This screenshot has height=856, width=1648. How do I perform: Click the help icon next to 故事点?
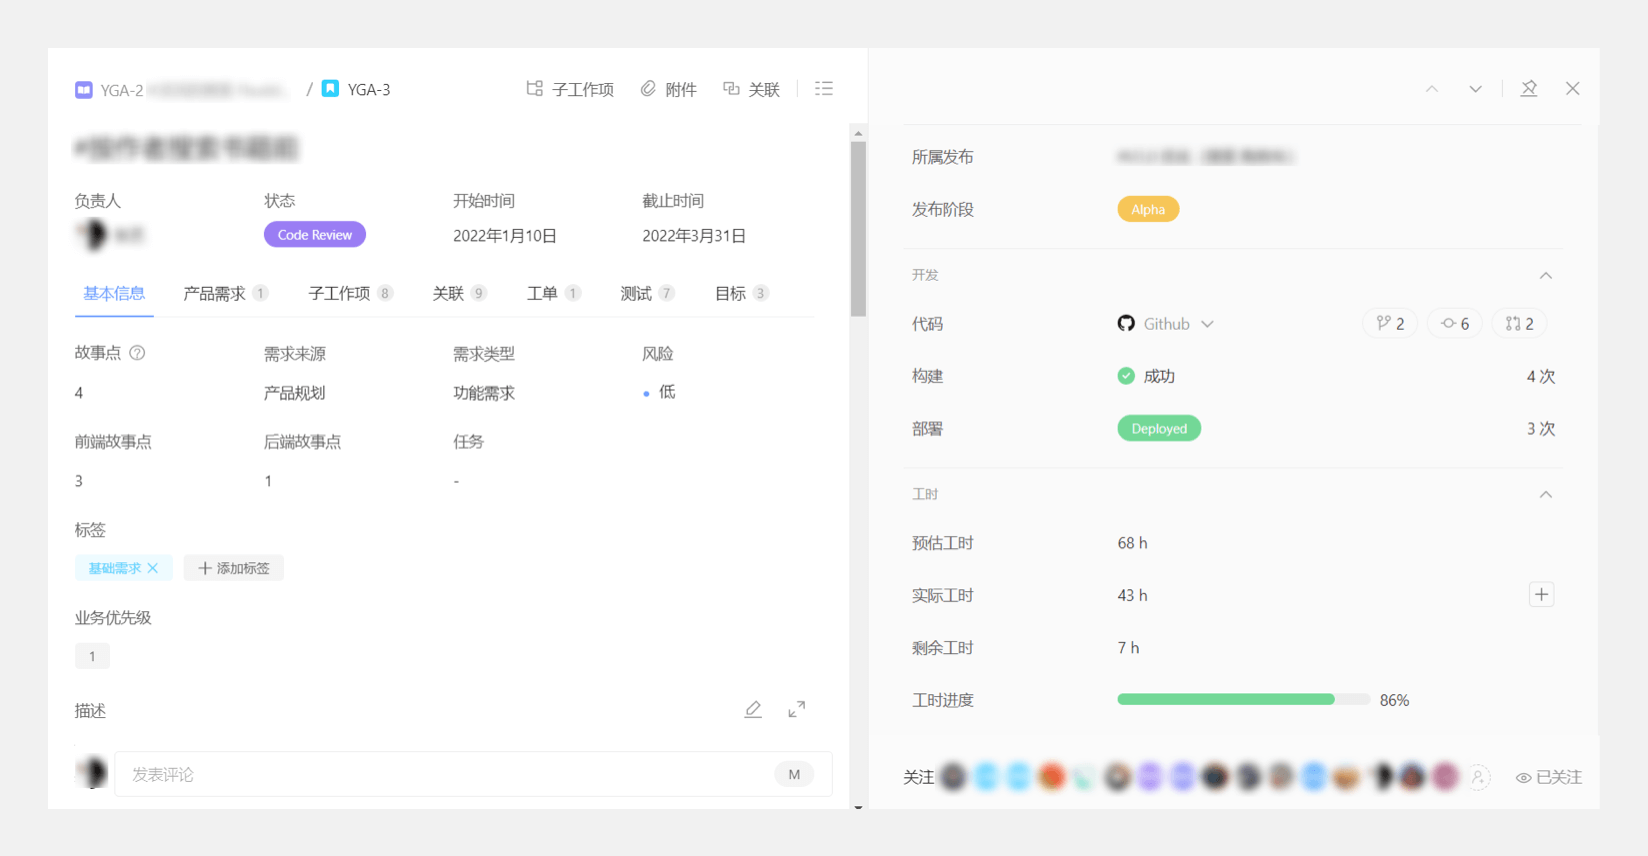(138, 353)
